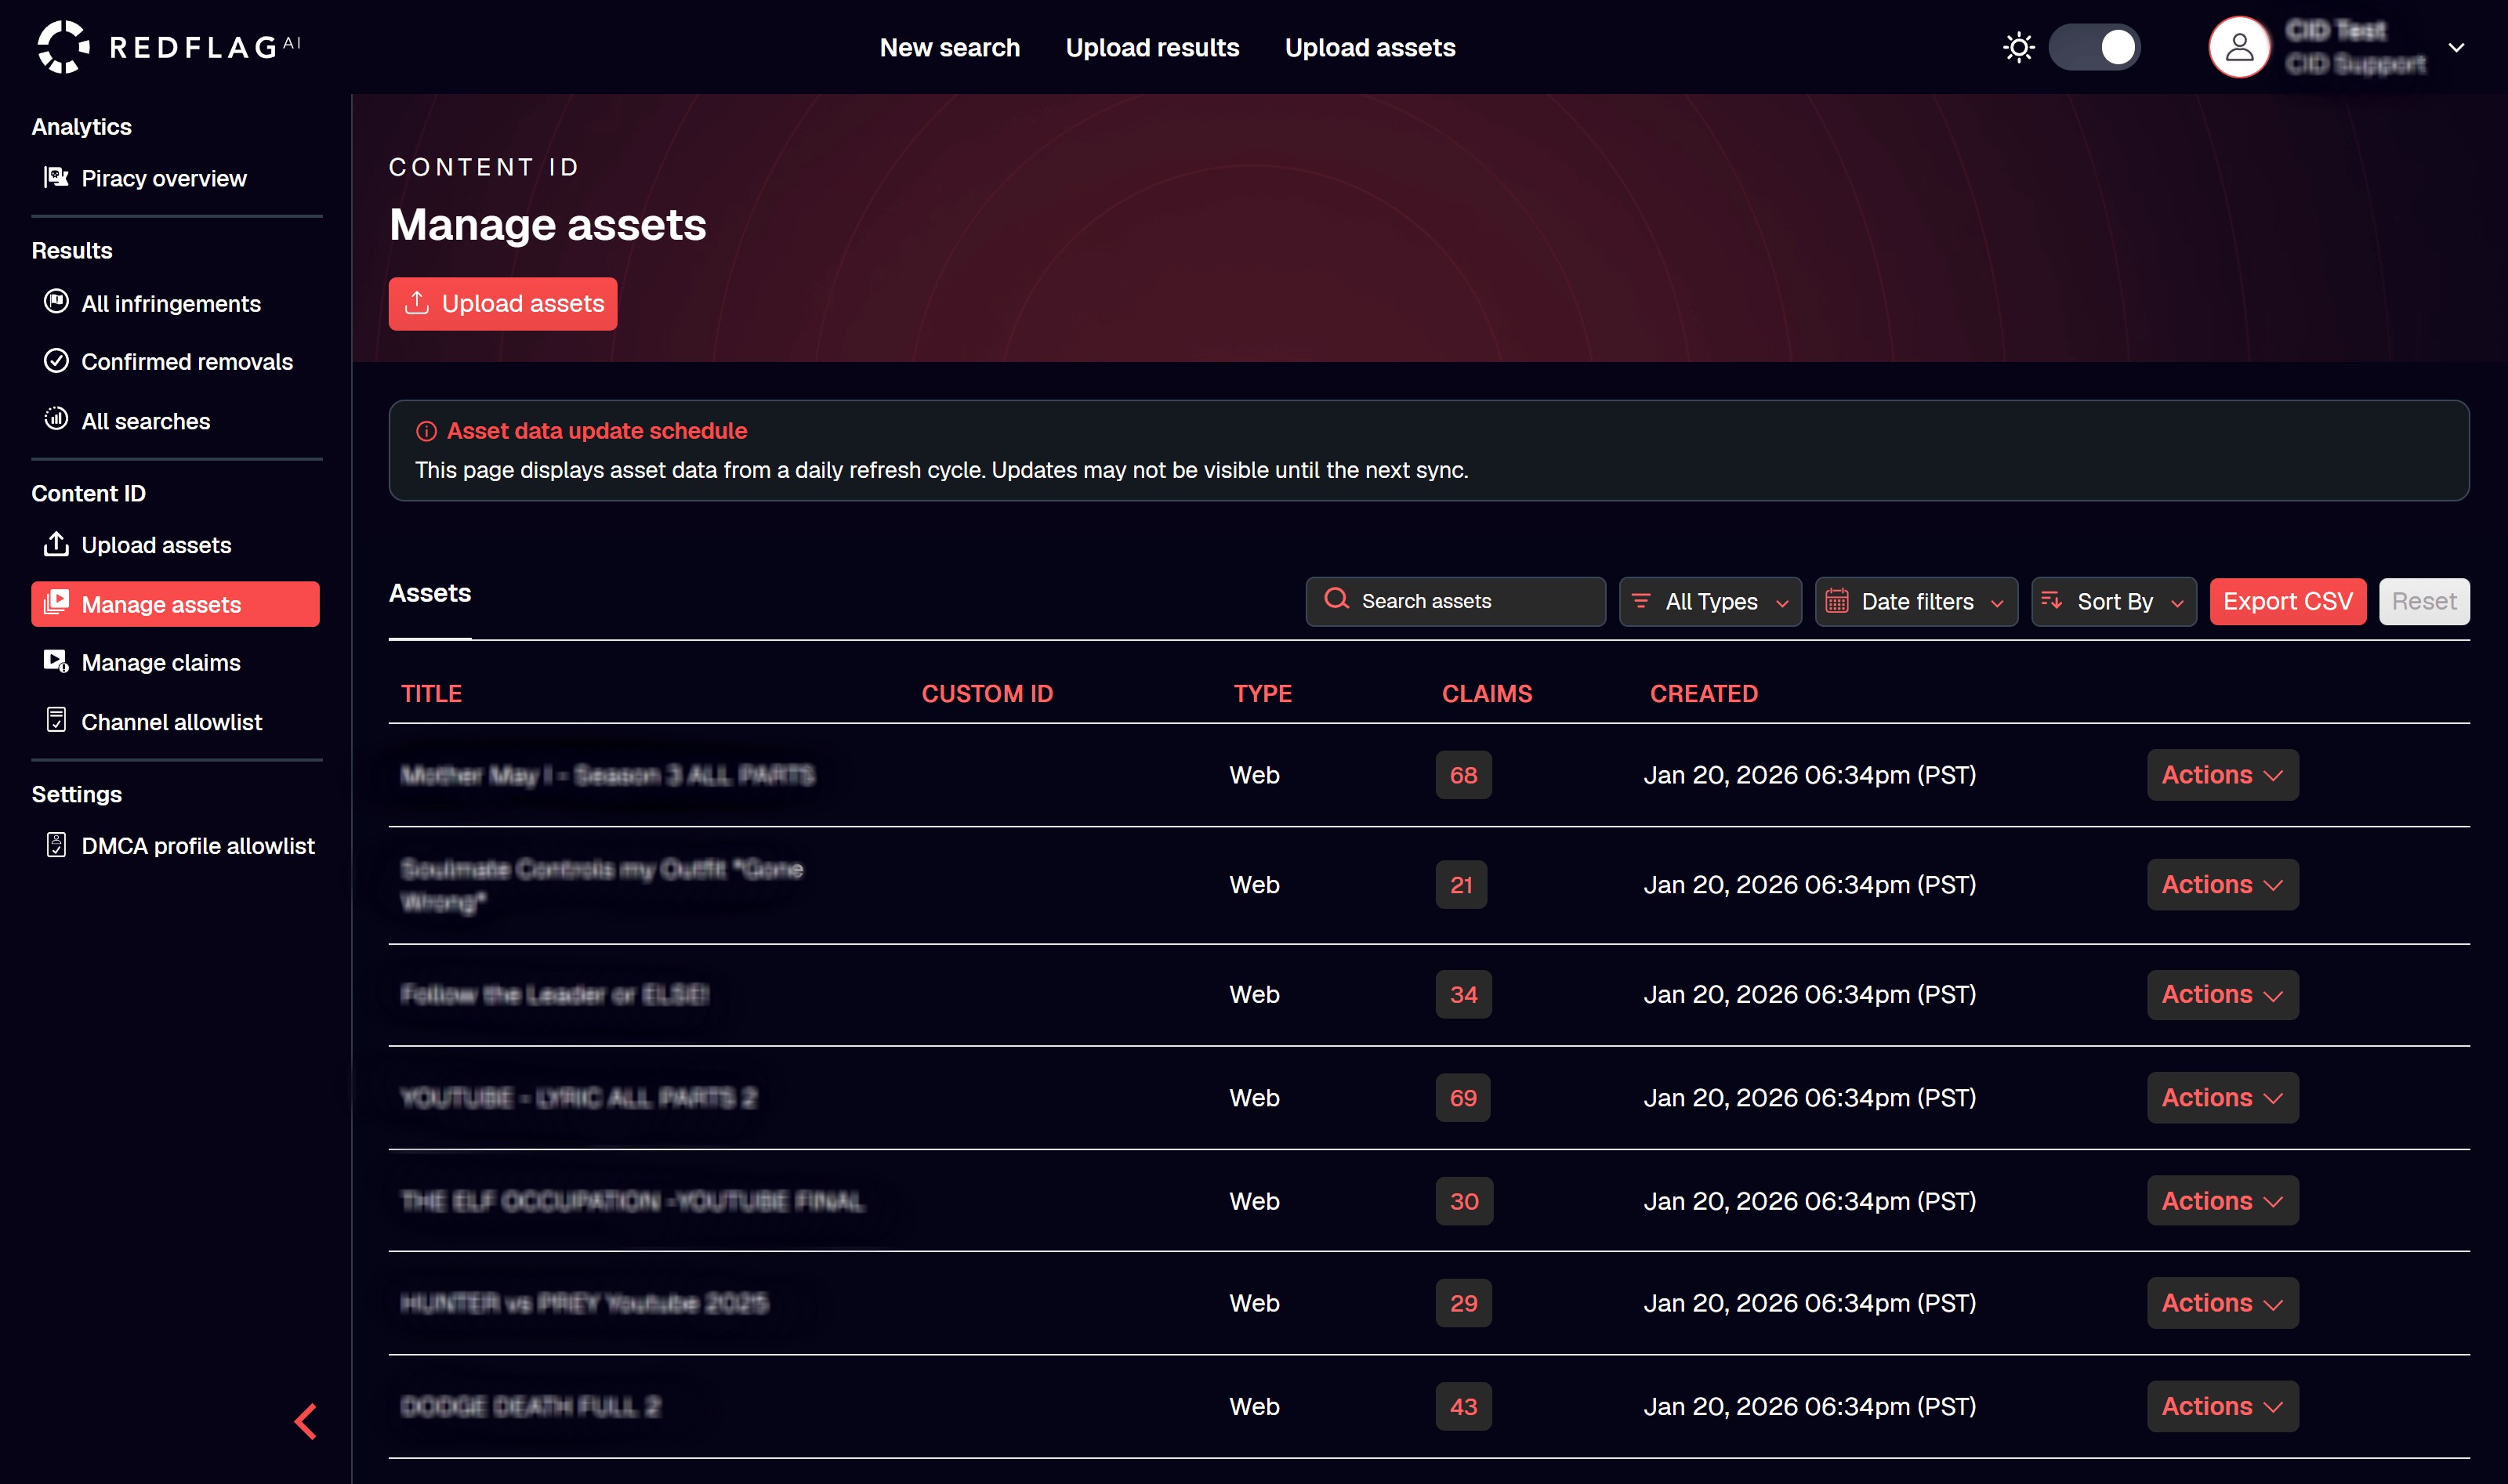
Task: Expand the Sort By dropdown
Action: click(x=2114, y=601)
